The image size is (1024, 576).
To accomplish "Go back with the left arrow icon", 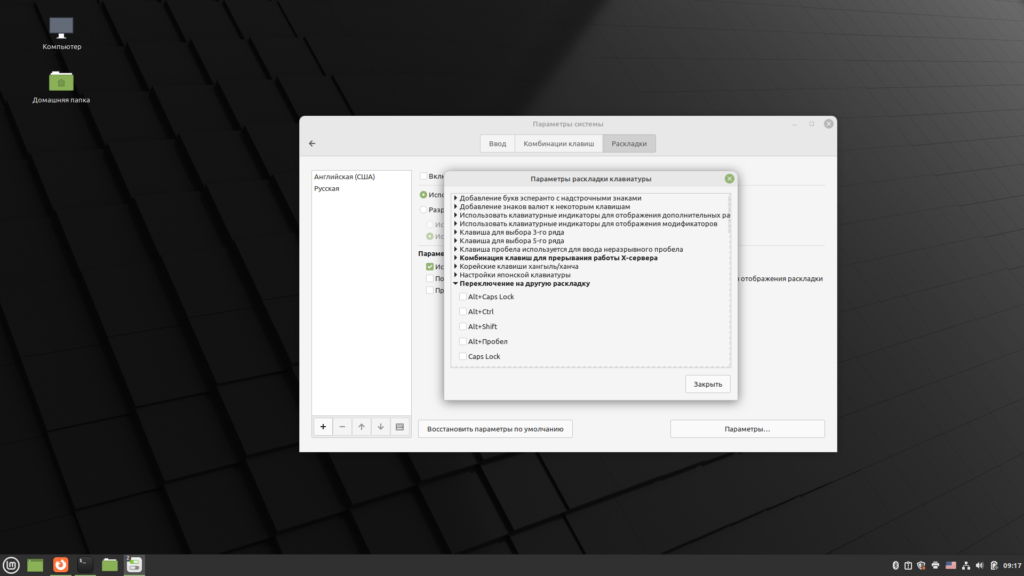I will [312, 144].
